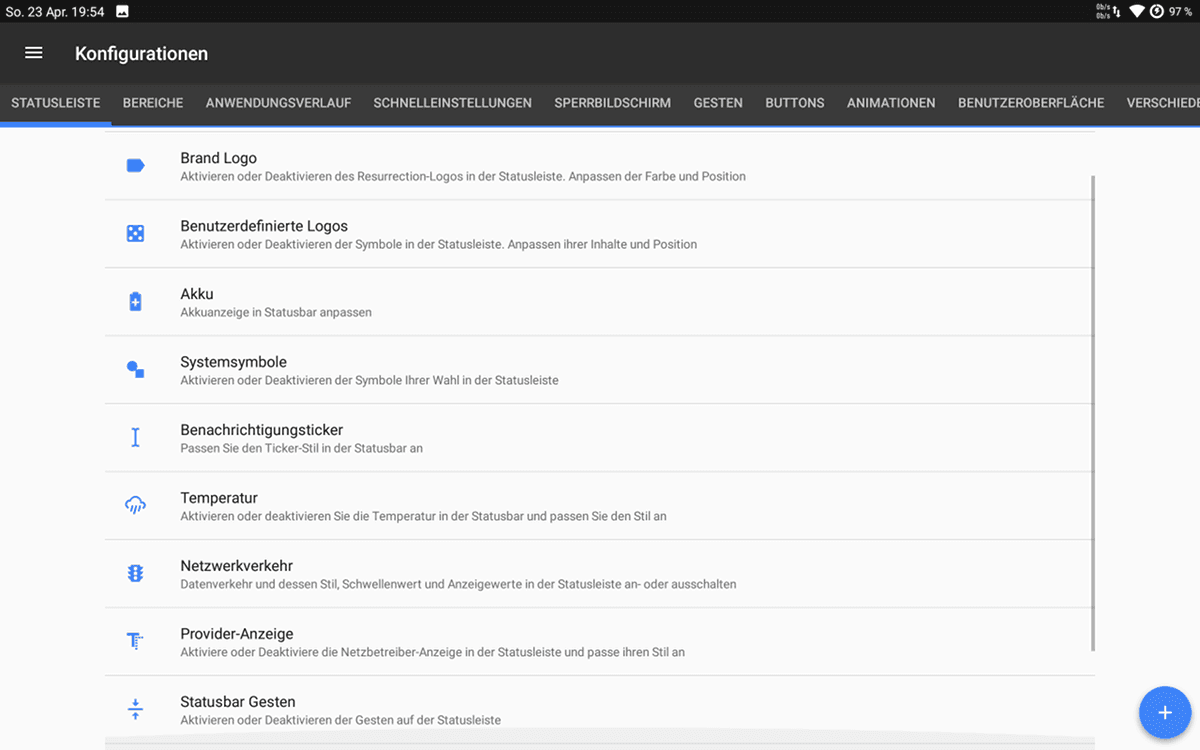Image resolution: width=1200 pixels, height=750 pixels.
Task: Open the Benutzeroberfläche tab
Action: [x=1031, y=103]
